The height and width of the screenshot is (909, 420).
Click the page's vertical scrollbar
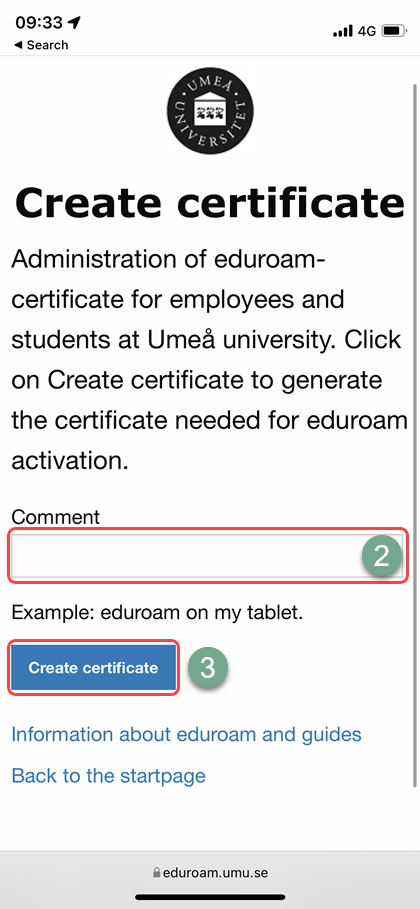[x=415, y=435]
